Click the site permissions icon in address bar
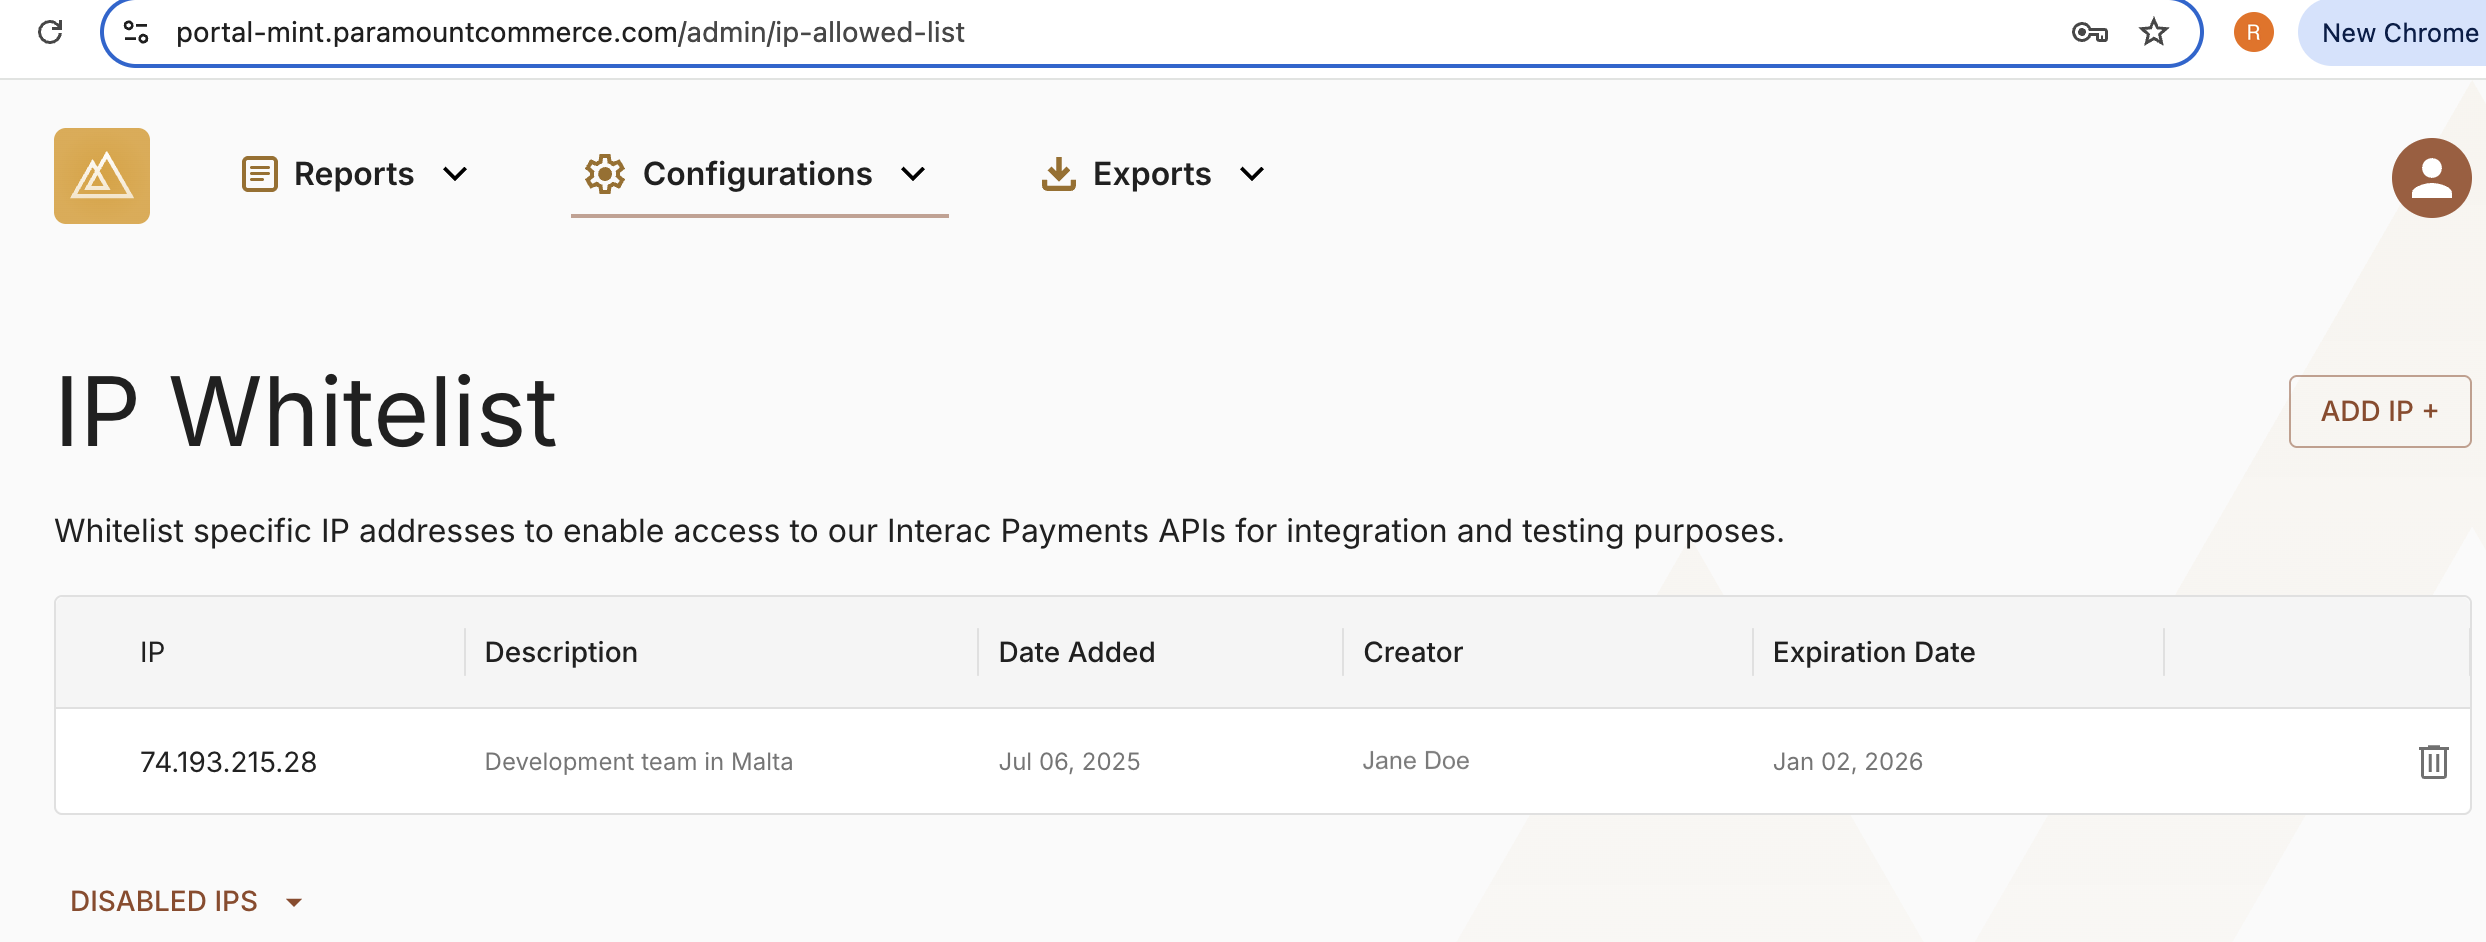Screen dimensions: 2486x942 (x=136, y=31)
